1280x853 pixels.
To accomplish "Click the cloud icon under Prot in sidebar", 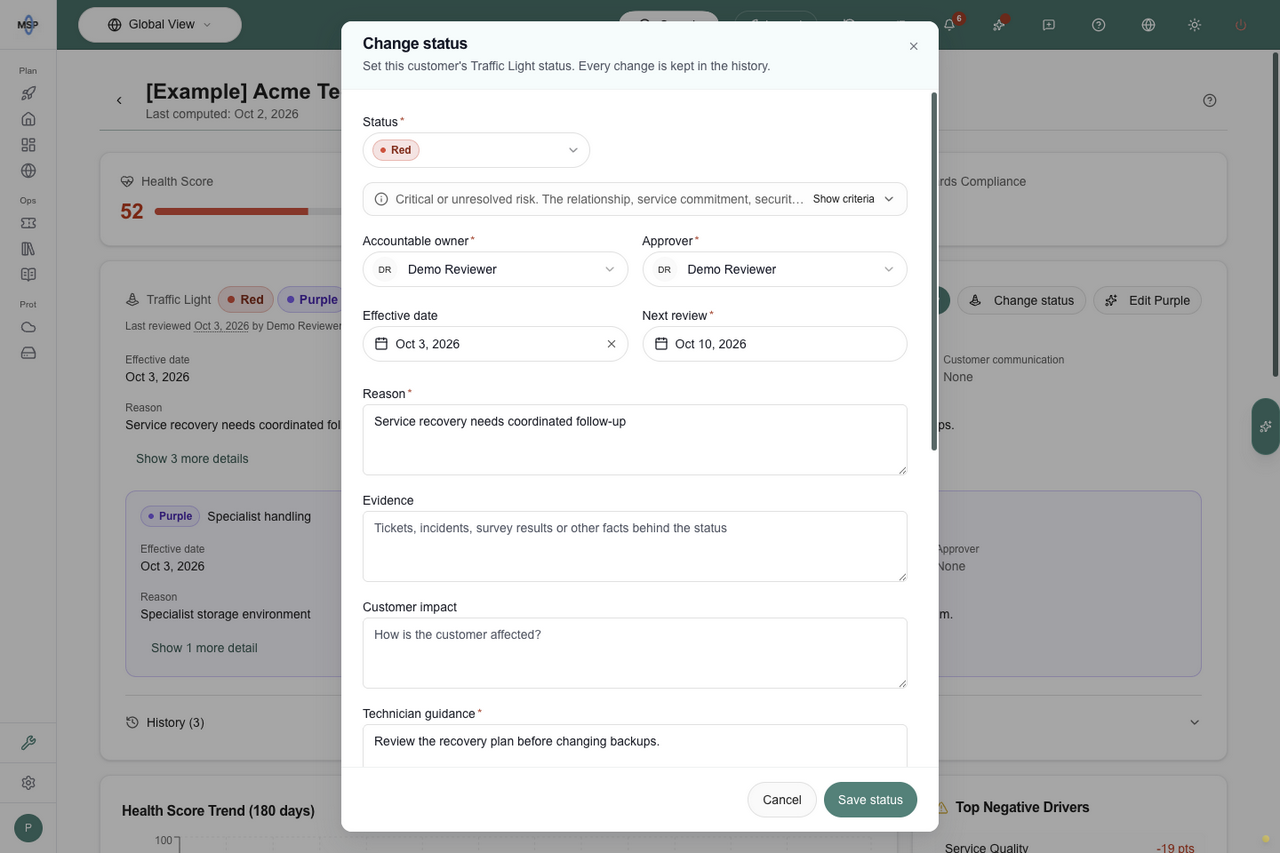I will click(28, 327).
